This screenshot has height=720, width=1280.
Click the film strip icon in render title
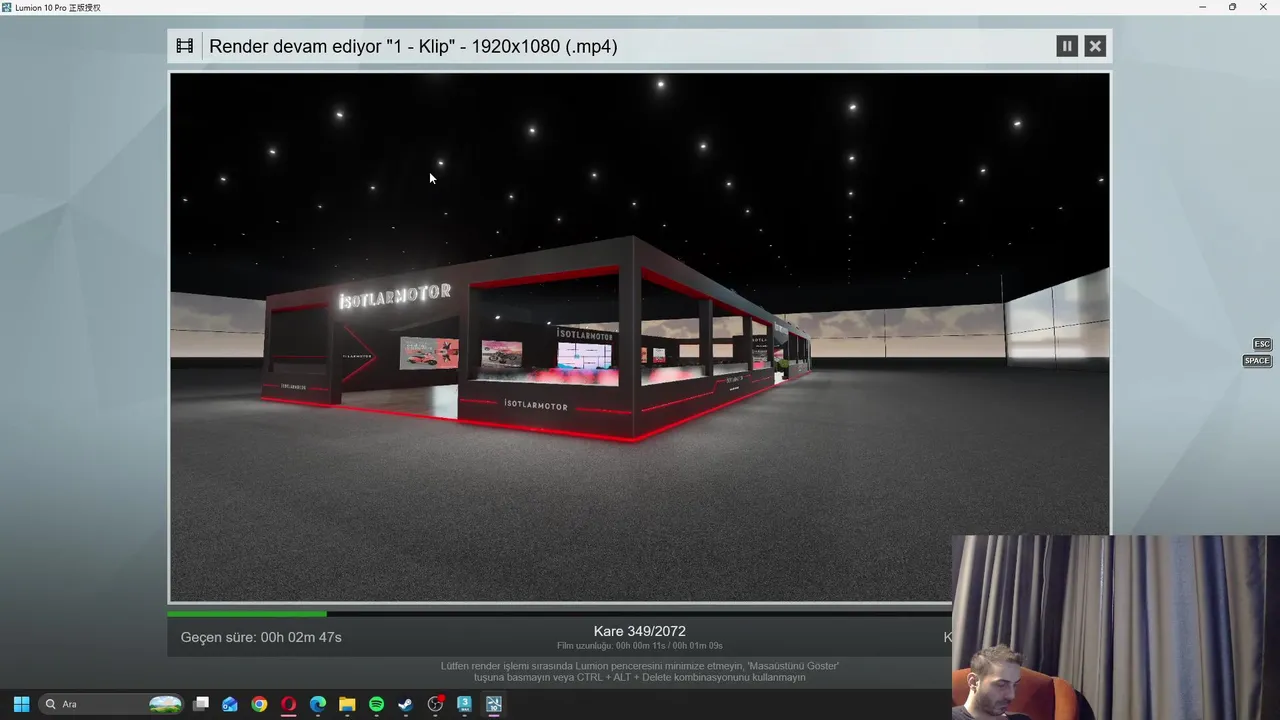click(185, 46)
